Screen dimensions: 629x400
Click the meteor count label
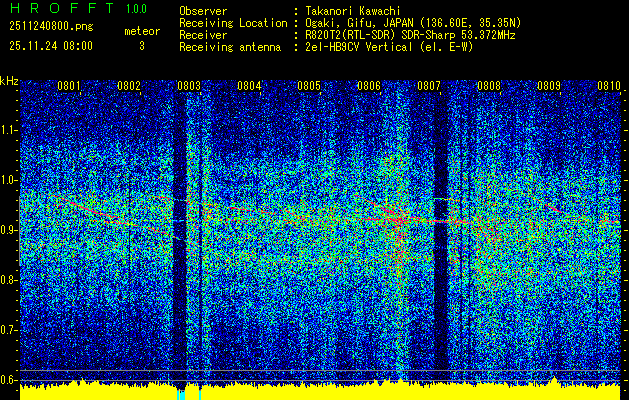[x=142, y=31]
